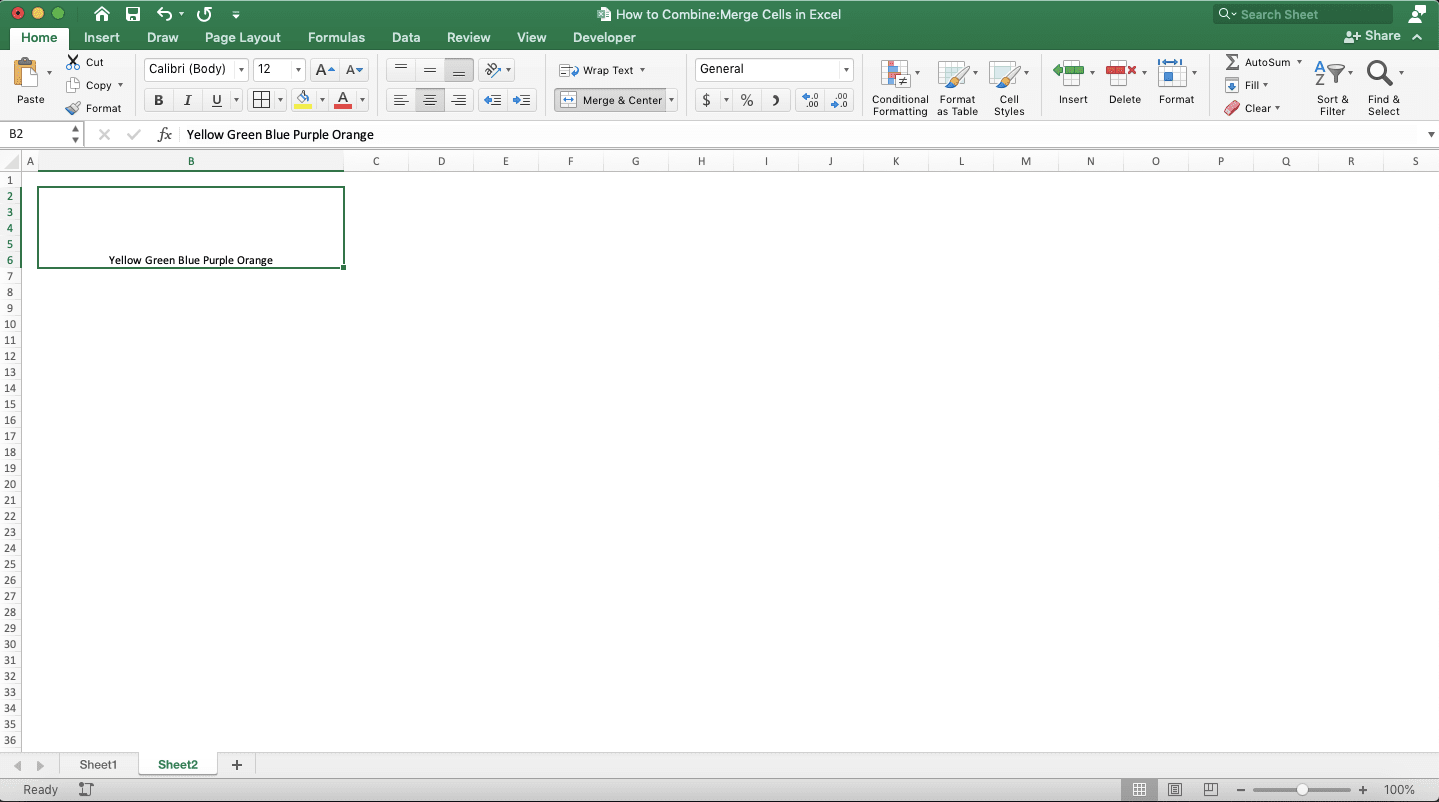Screen dimensions: 1439x802
Task: Apply comma style format
Action: (776, 100)
